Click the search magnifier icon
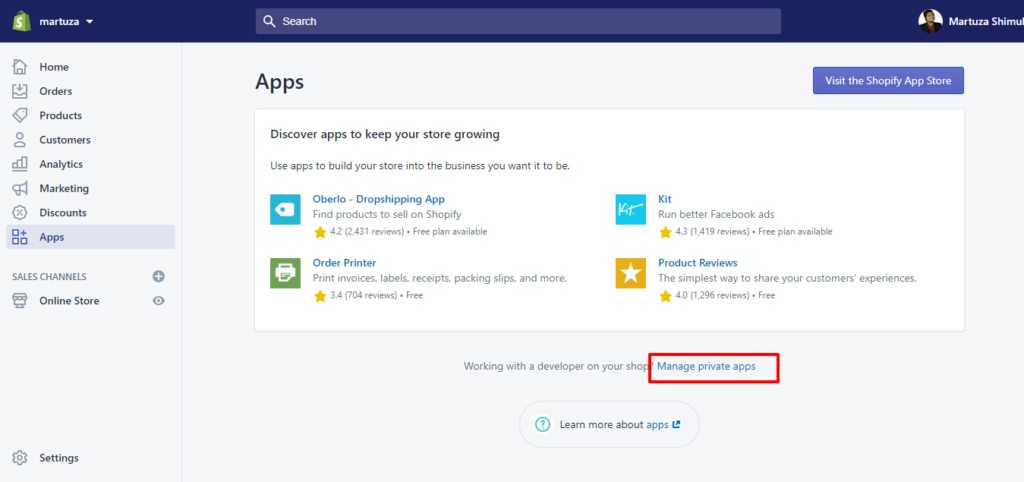Viewport: 1024px width, 482px height. tap(269, 22)
